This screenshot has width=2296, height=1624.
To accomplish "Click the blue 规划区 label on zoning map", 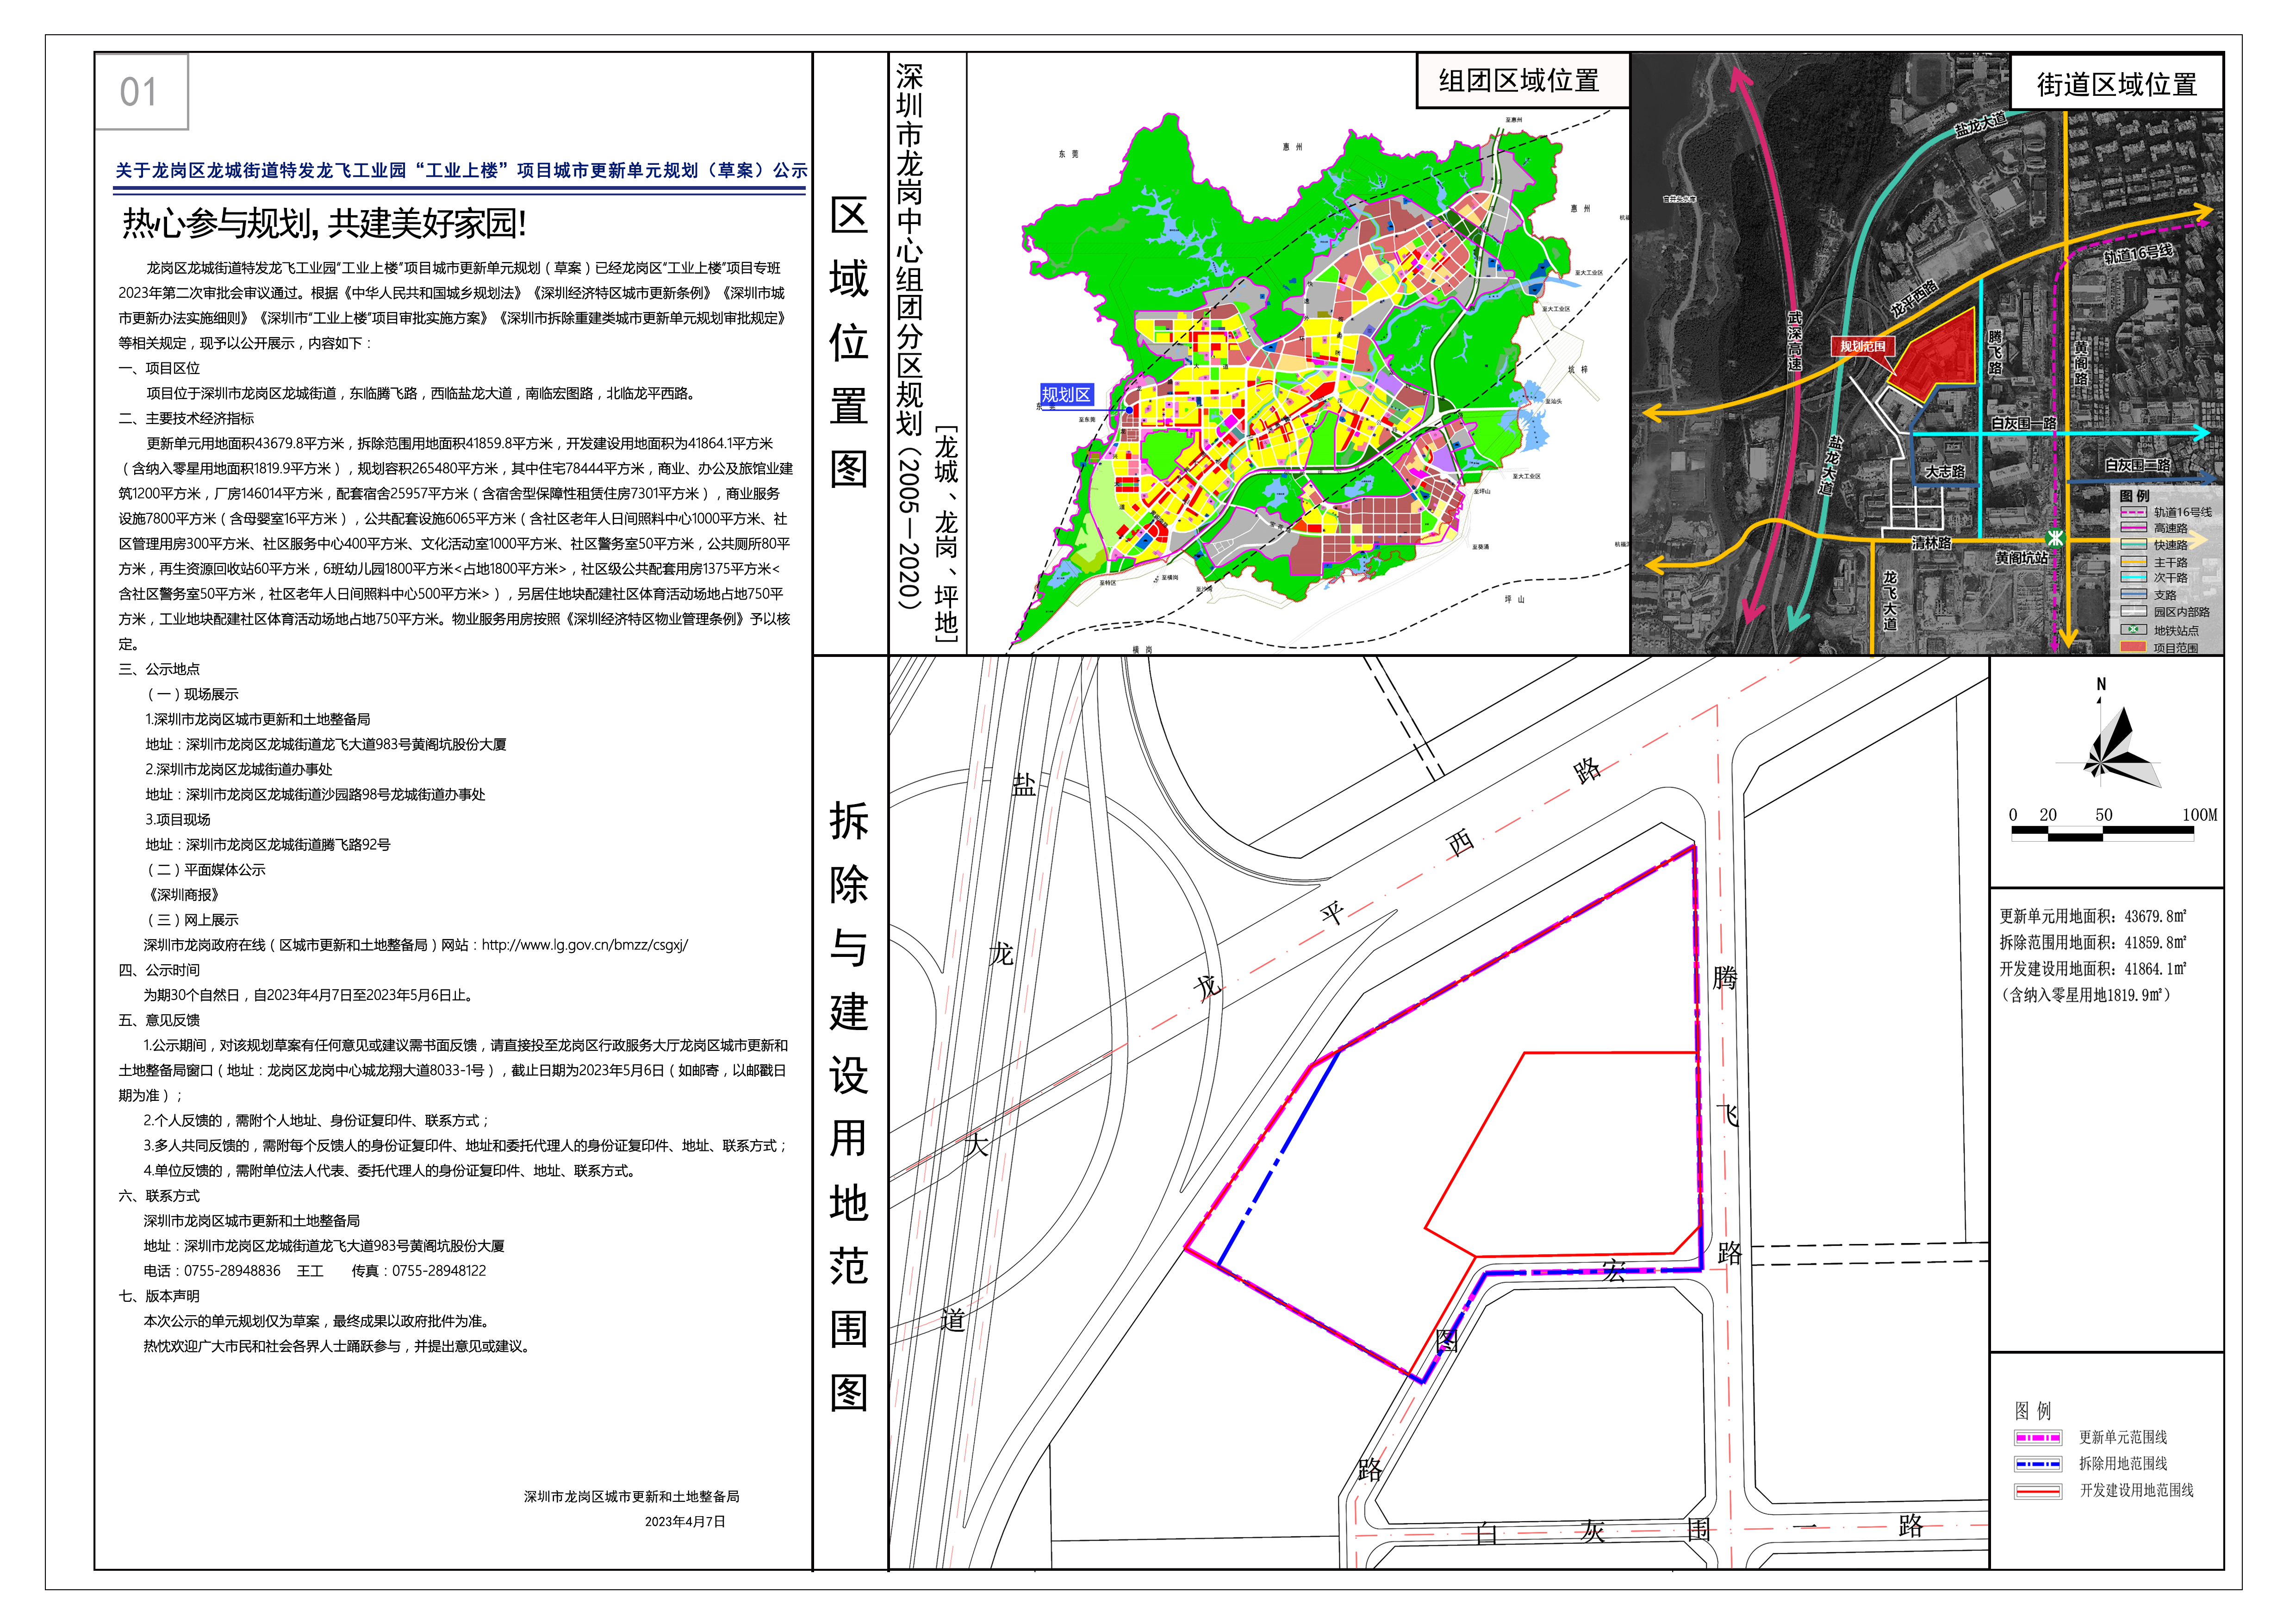I will pos(1066,395).
